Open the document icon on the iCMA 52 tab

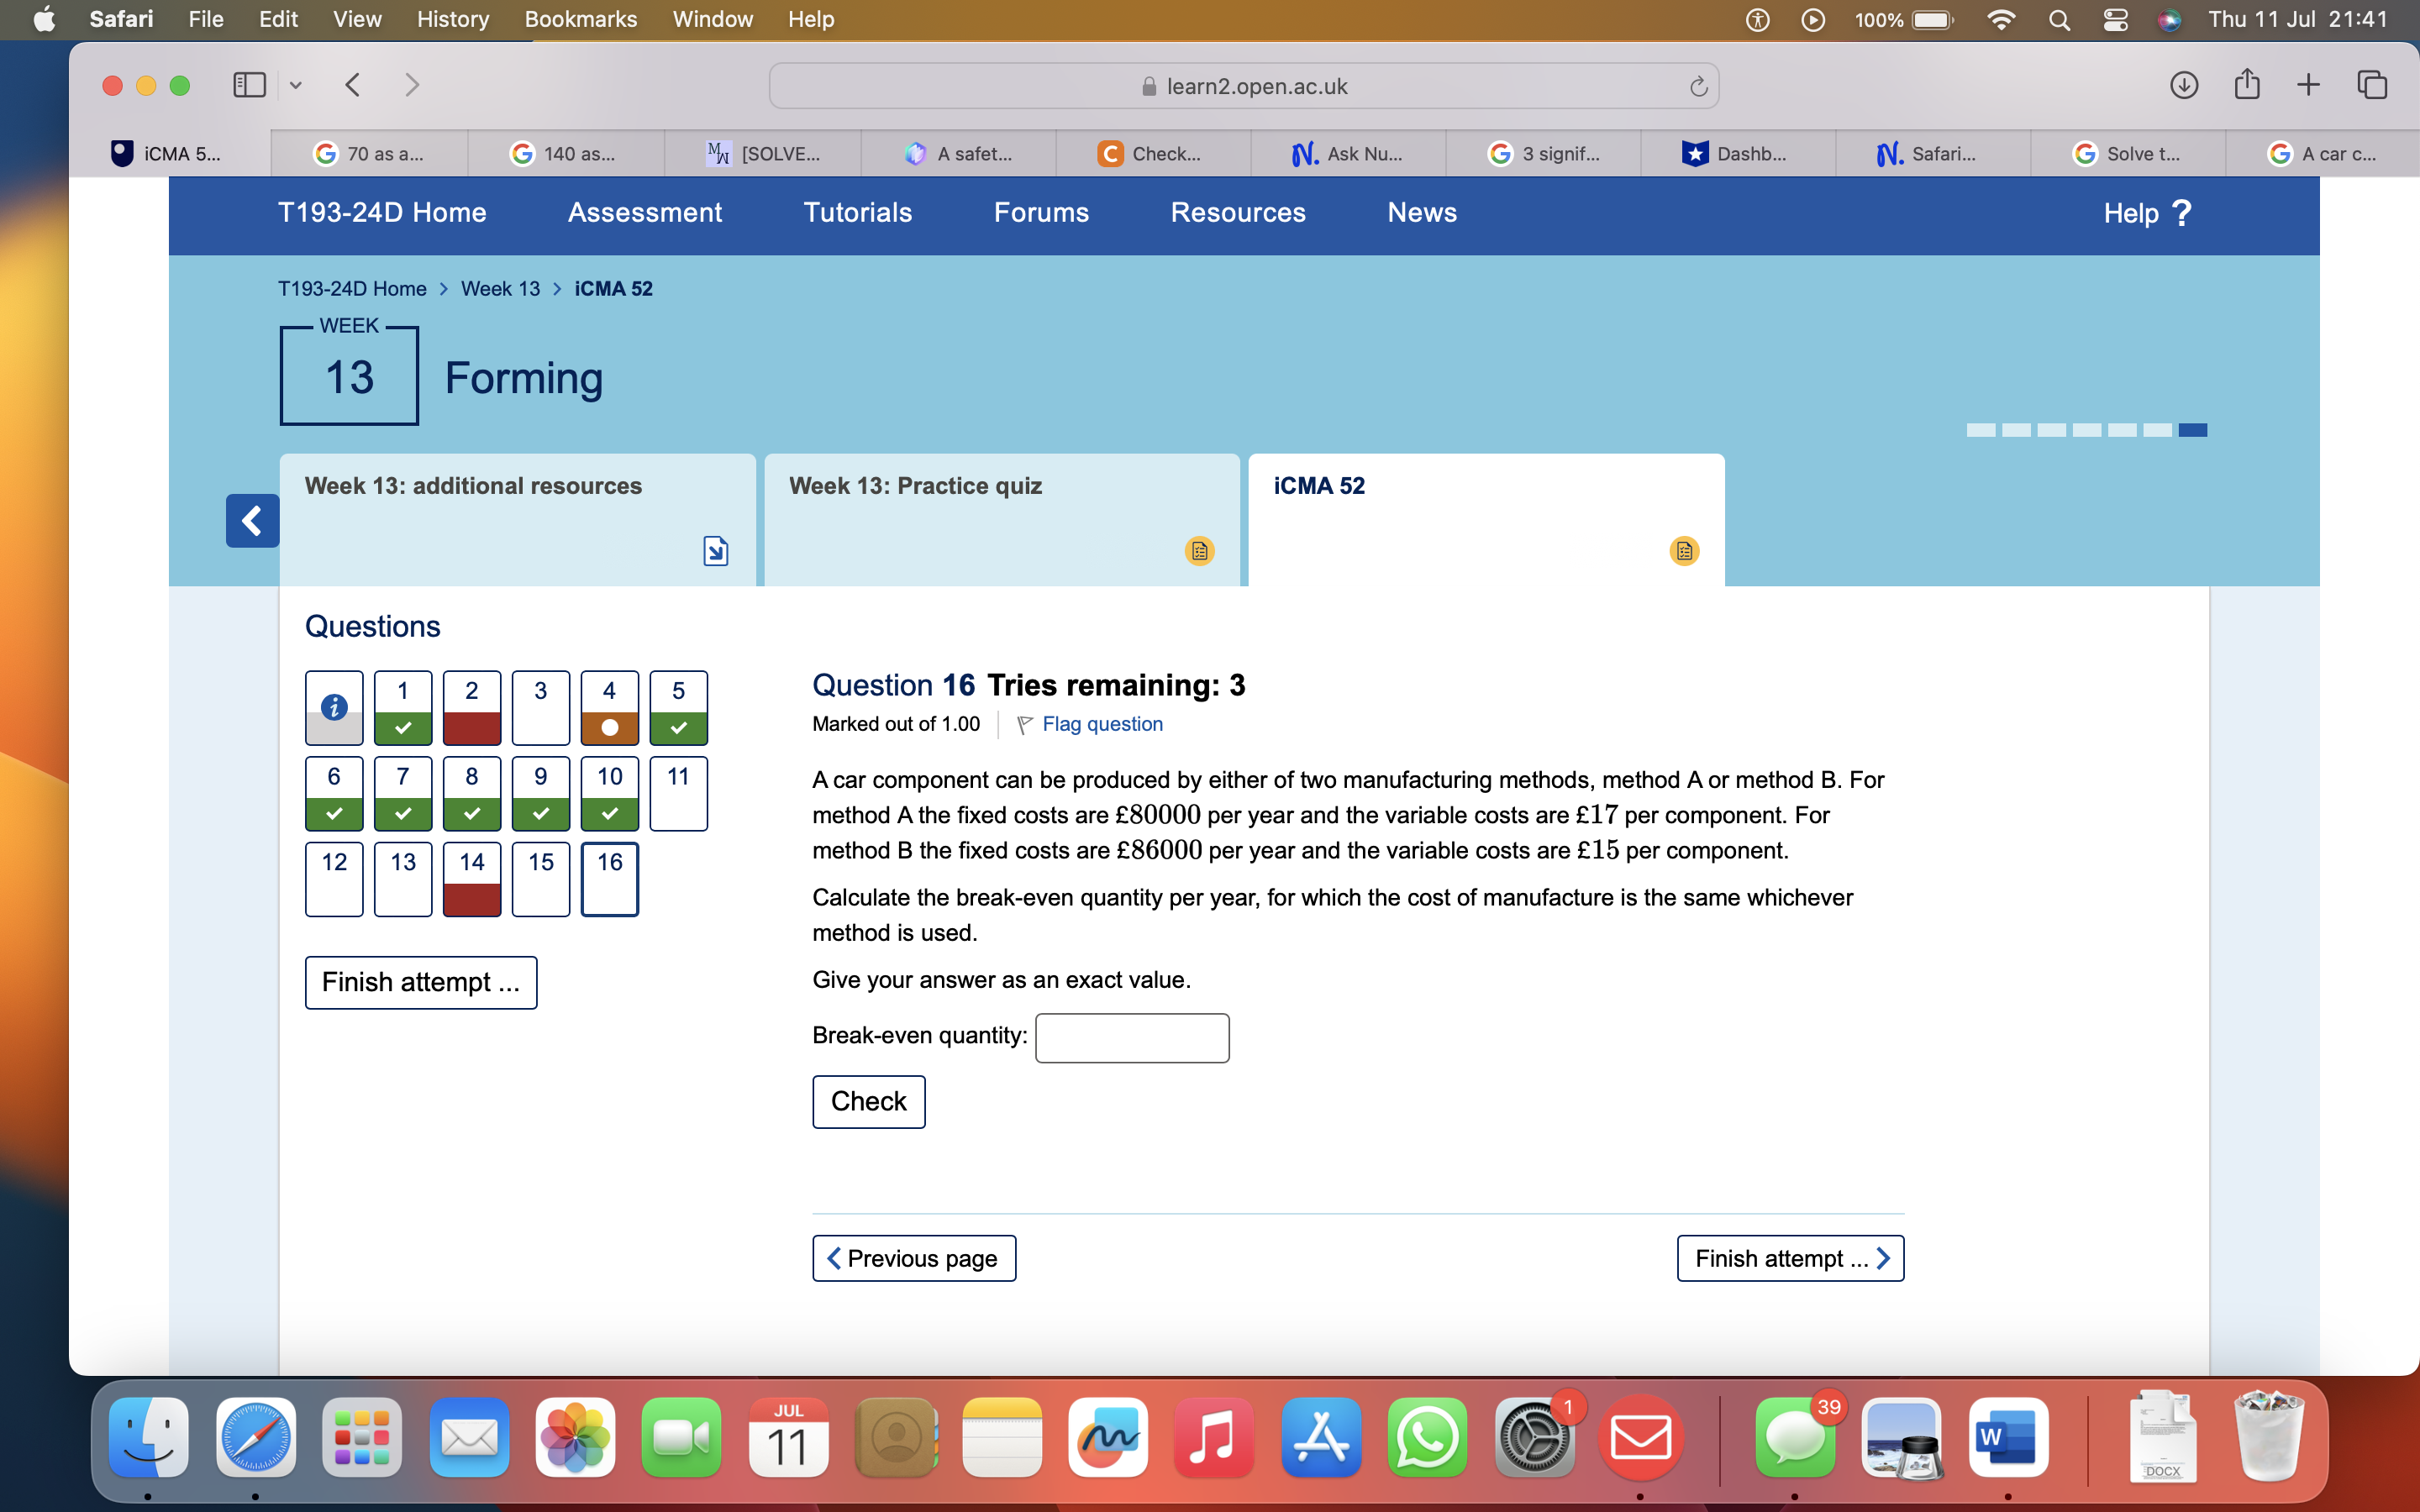click(1684, 551)
